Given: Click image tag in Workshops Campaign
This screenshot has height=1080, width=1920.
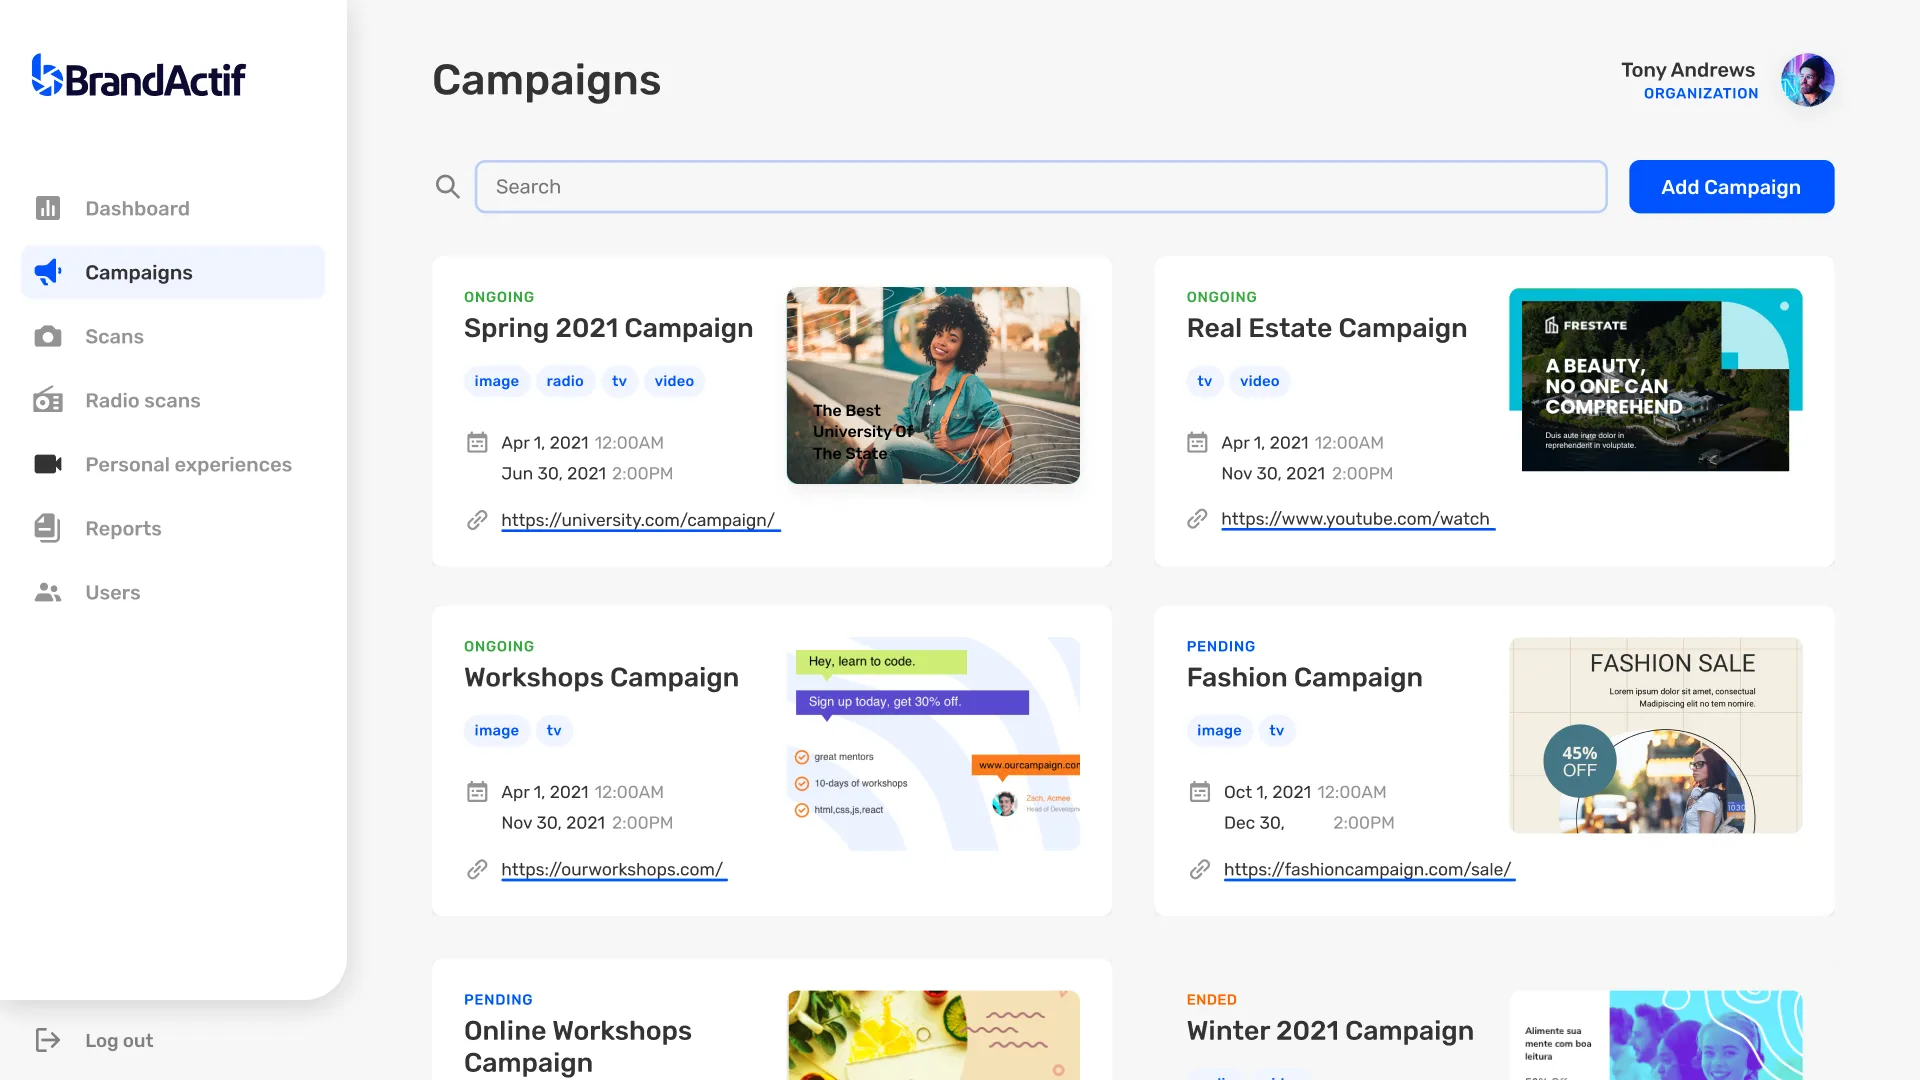Looking at the screenshot, I should tap(497, 730).
